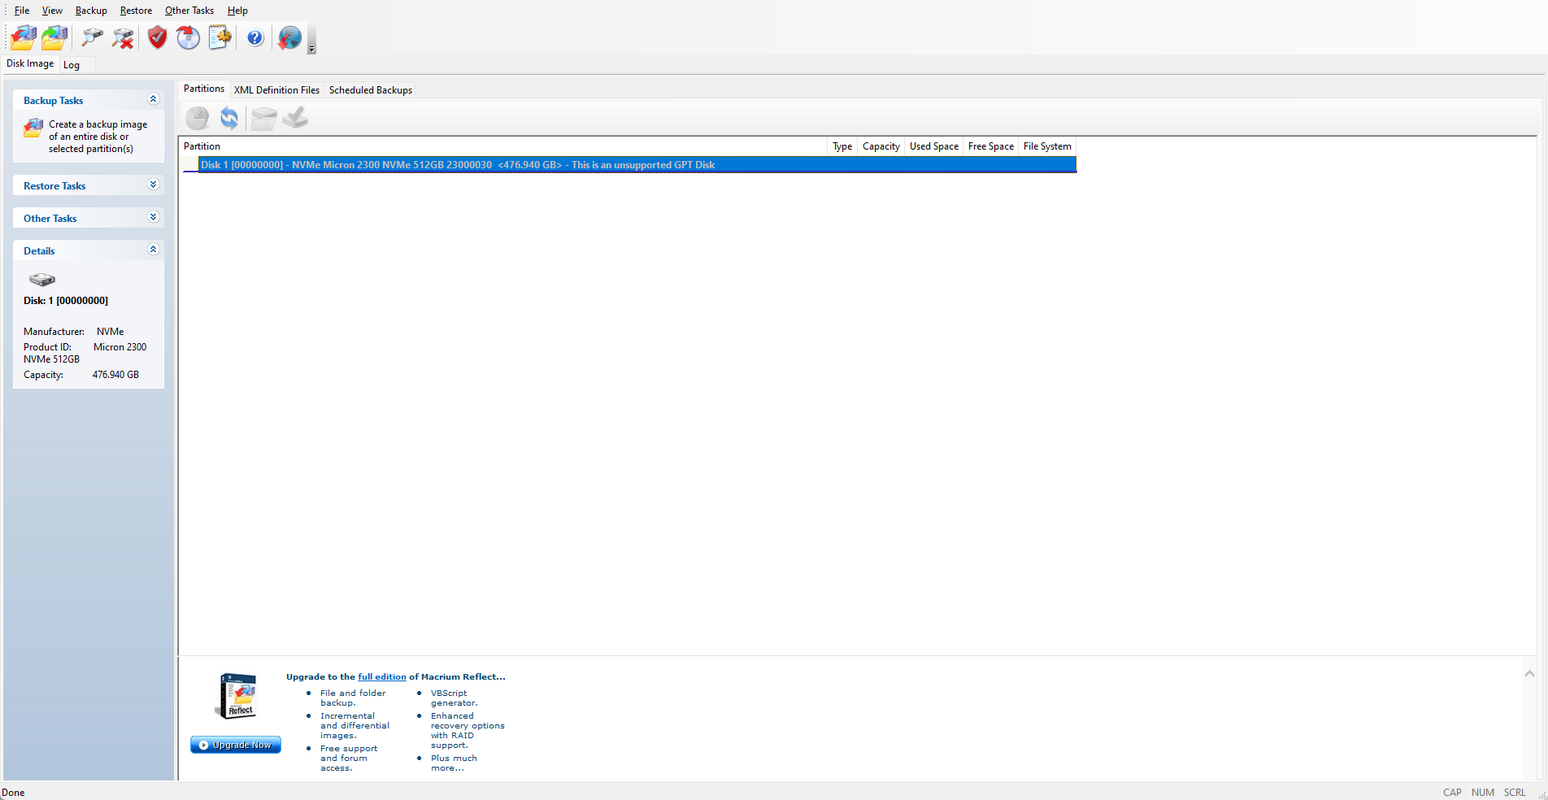This screenshot has height=800, width=1548.
Task: Expand the Restore Tasks panel
Action: tap(153, 185)
